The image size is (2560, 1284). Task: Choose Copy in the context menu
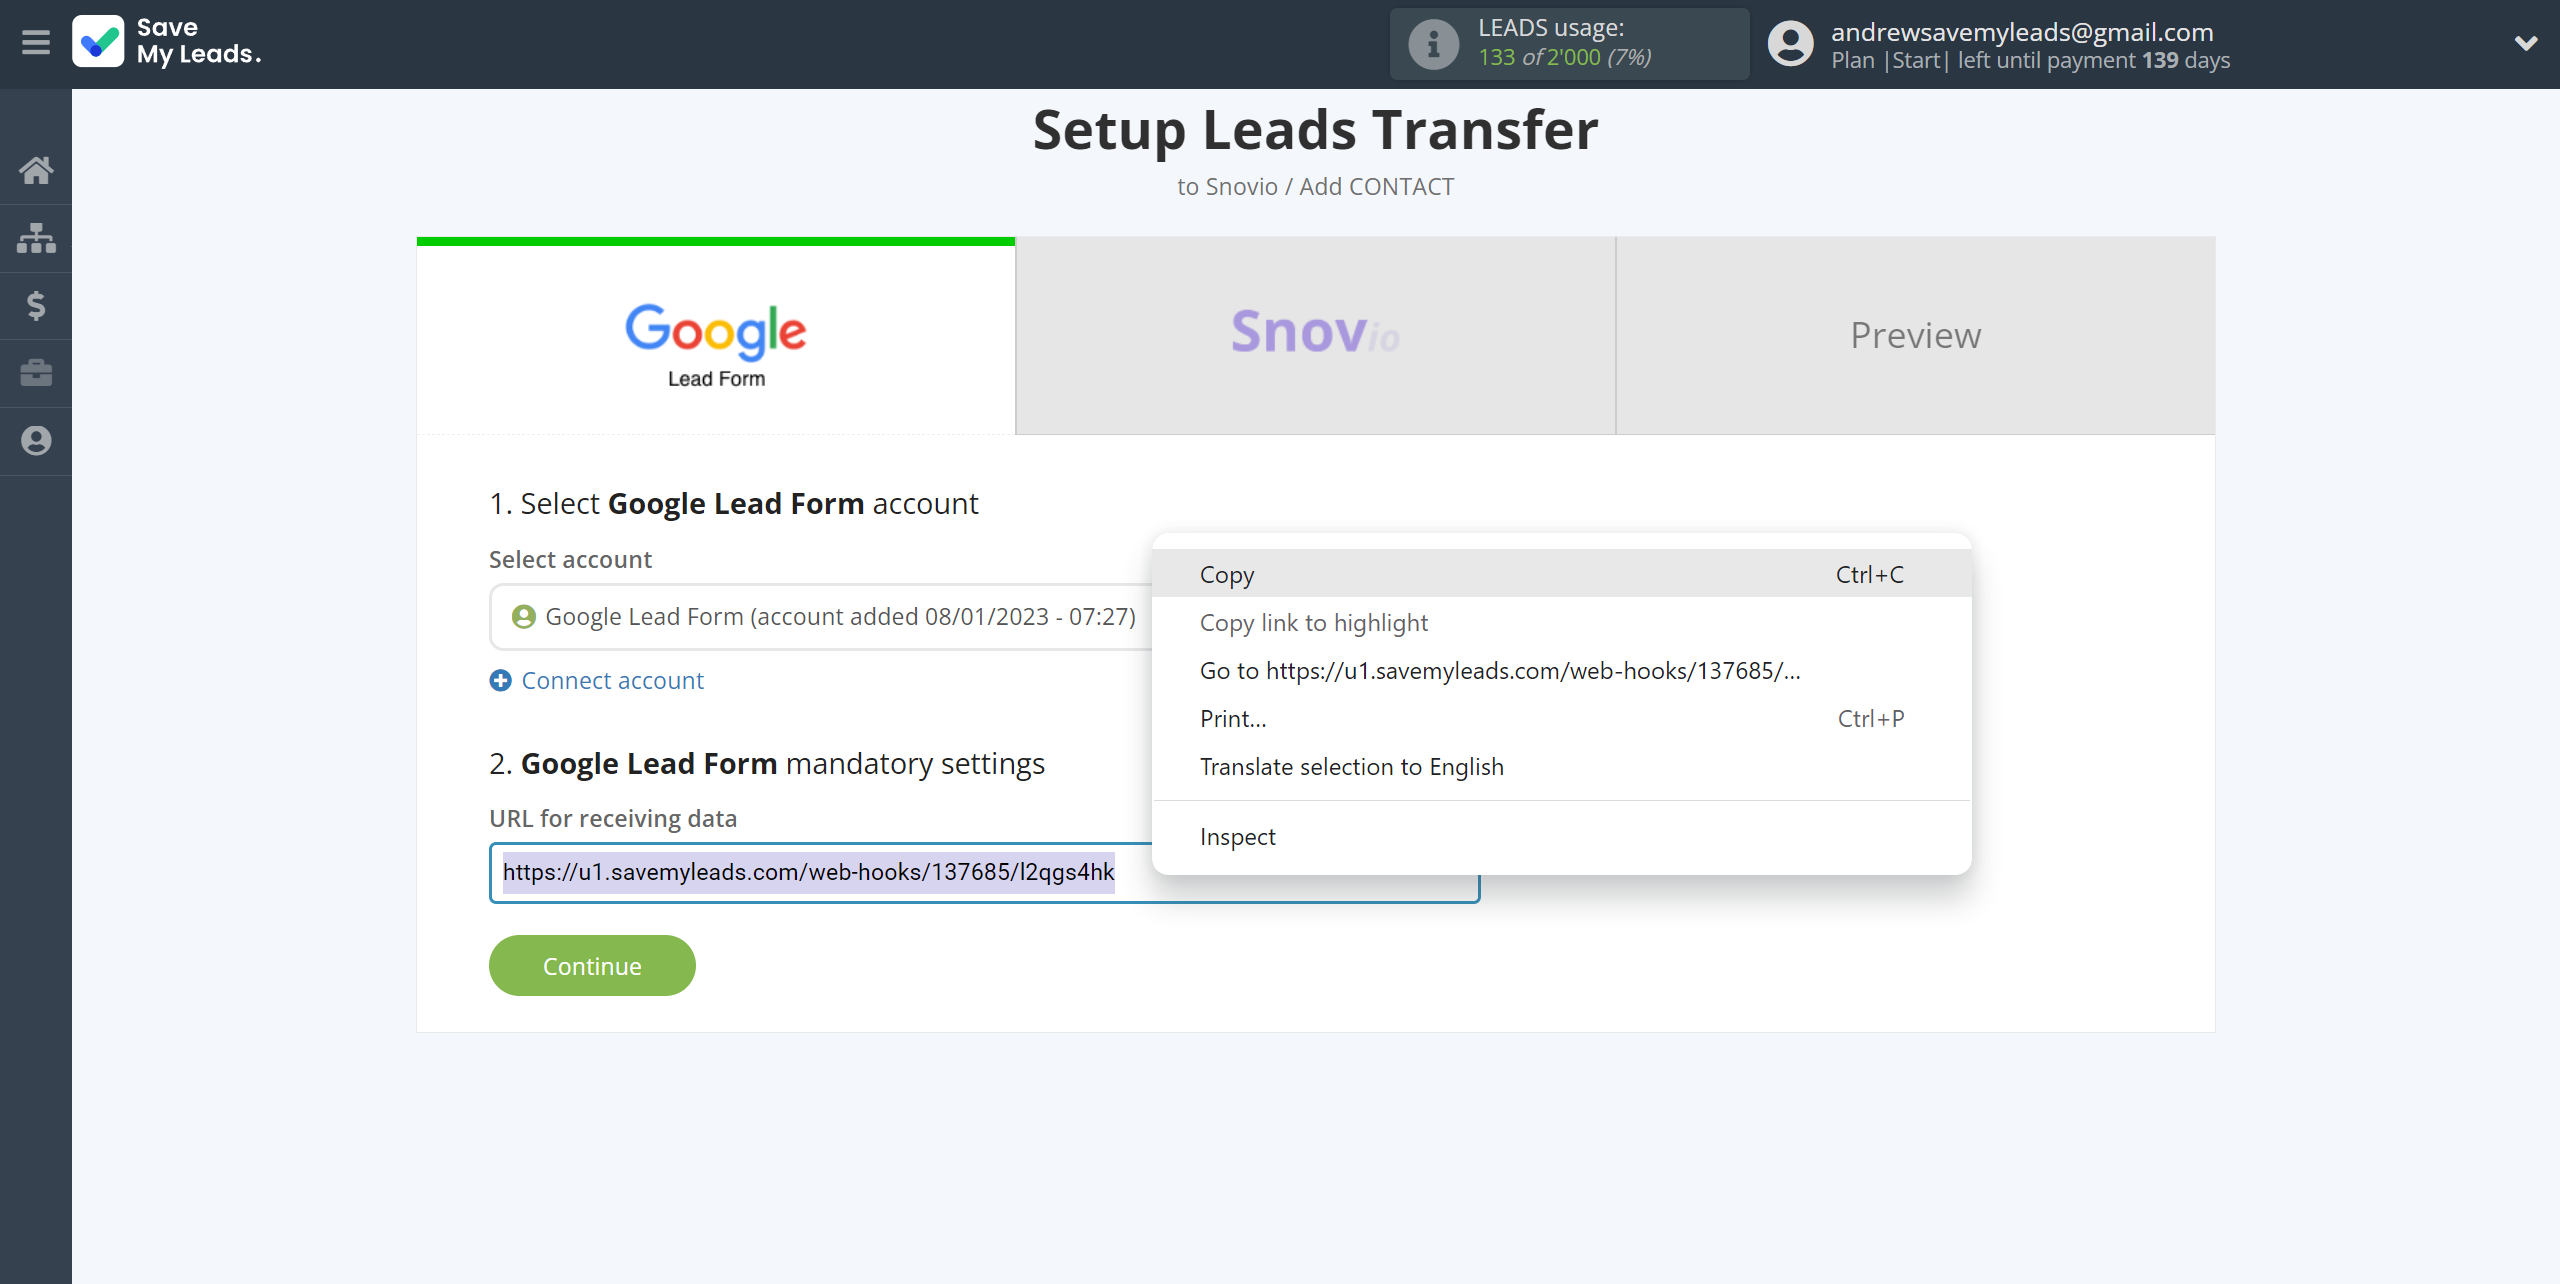[1561, 574]
